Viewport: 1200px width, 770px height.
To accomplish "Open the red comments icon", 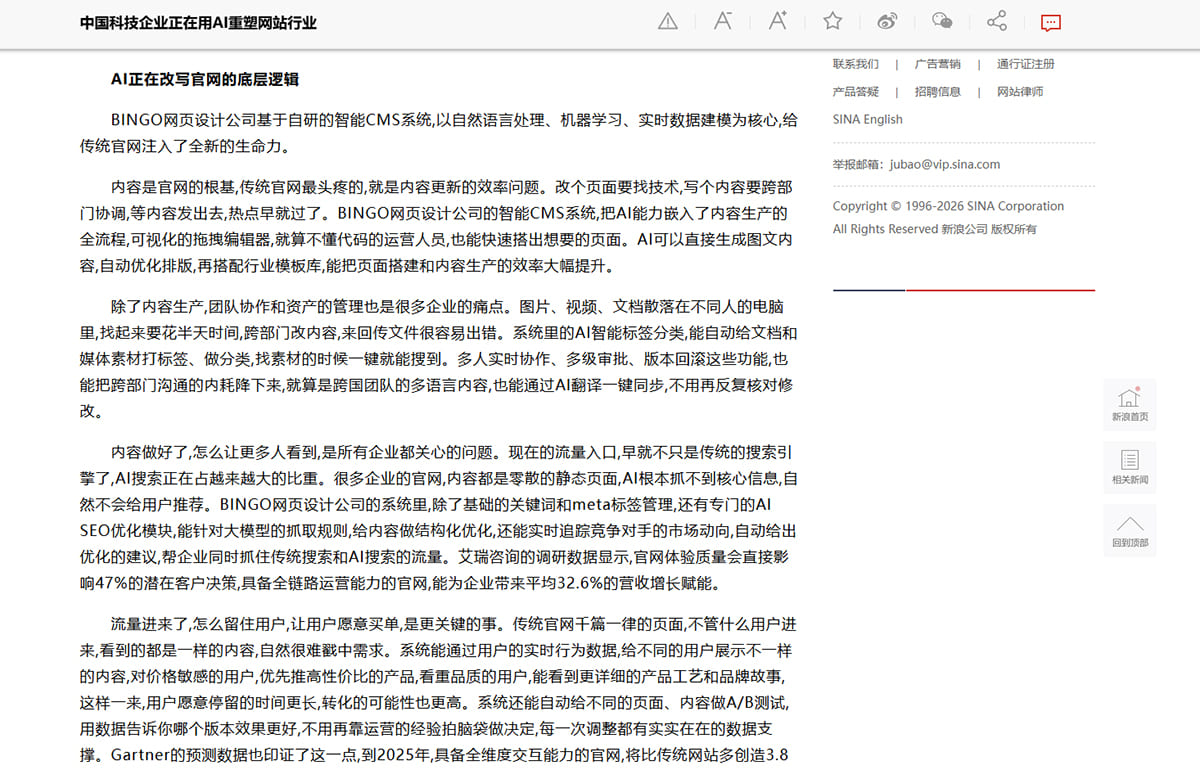I will coord(1050,22).
